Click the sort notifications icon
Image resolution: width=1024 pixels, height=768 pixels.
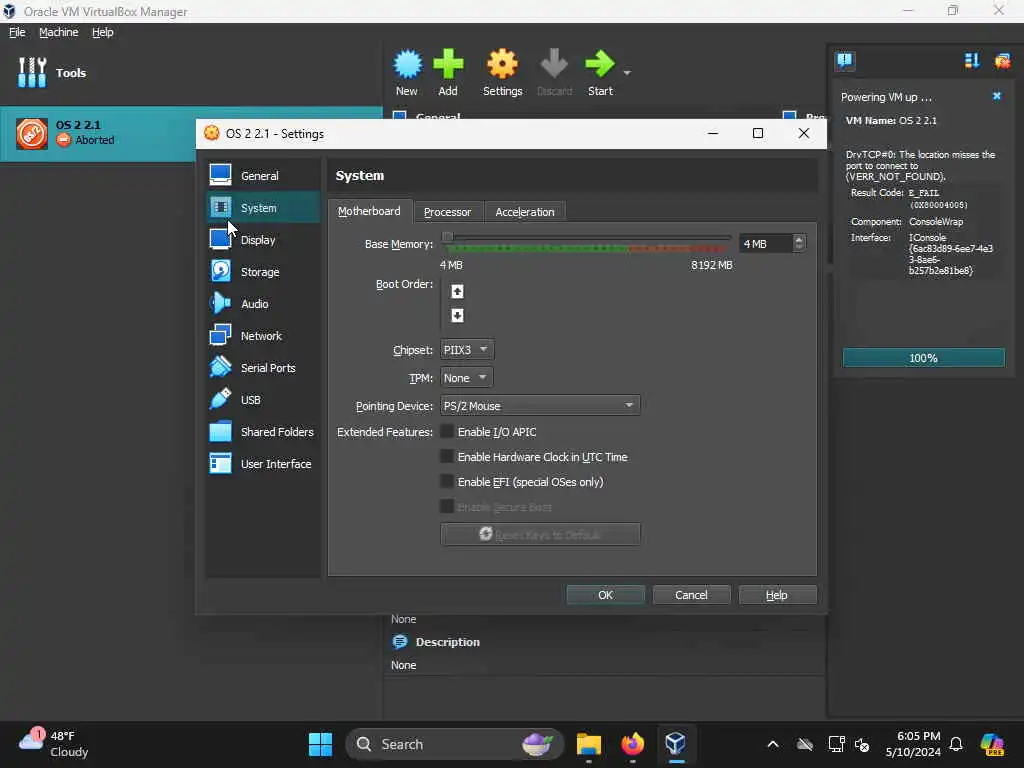[972, 61]
